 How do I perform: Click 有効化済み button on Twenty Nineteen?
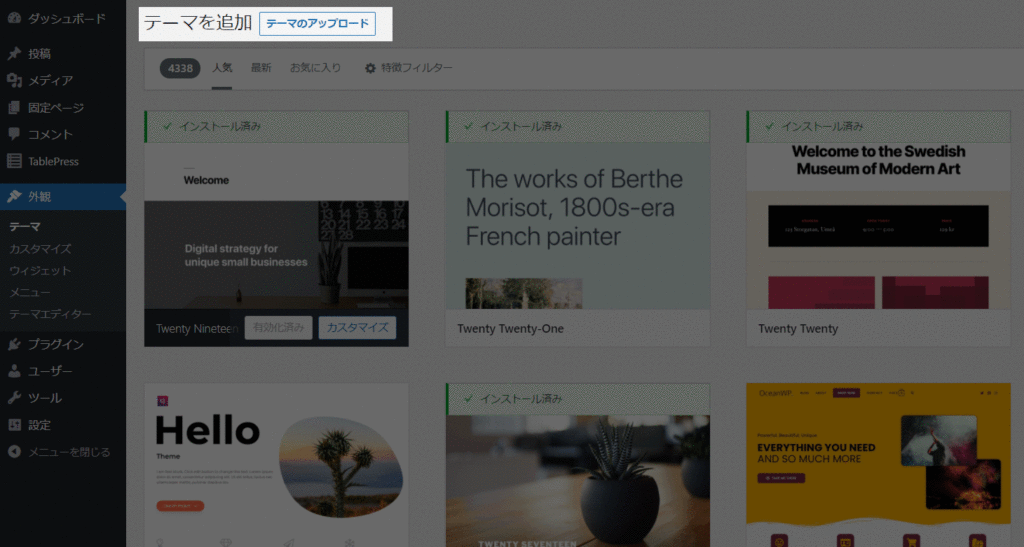click(x=278, y=328)
